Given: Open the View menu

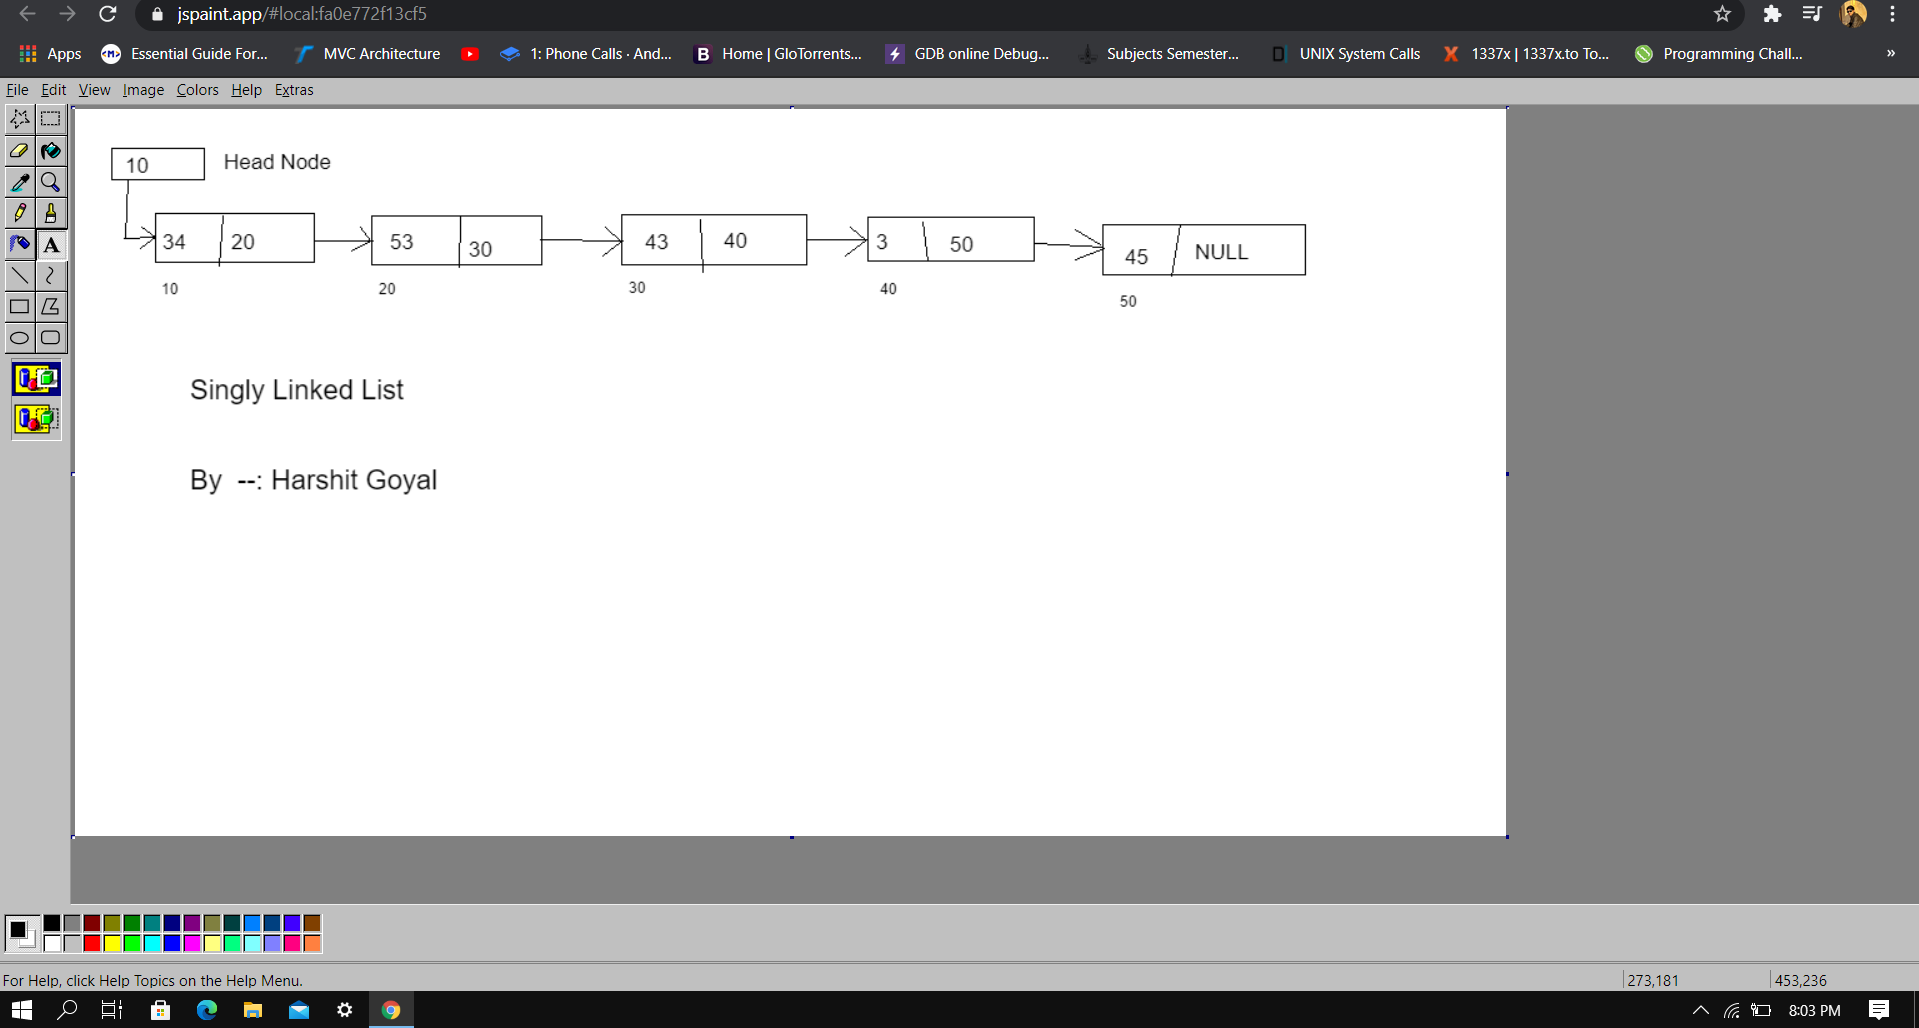Looking at the screenshot, I should click(x=94, y=90).
